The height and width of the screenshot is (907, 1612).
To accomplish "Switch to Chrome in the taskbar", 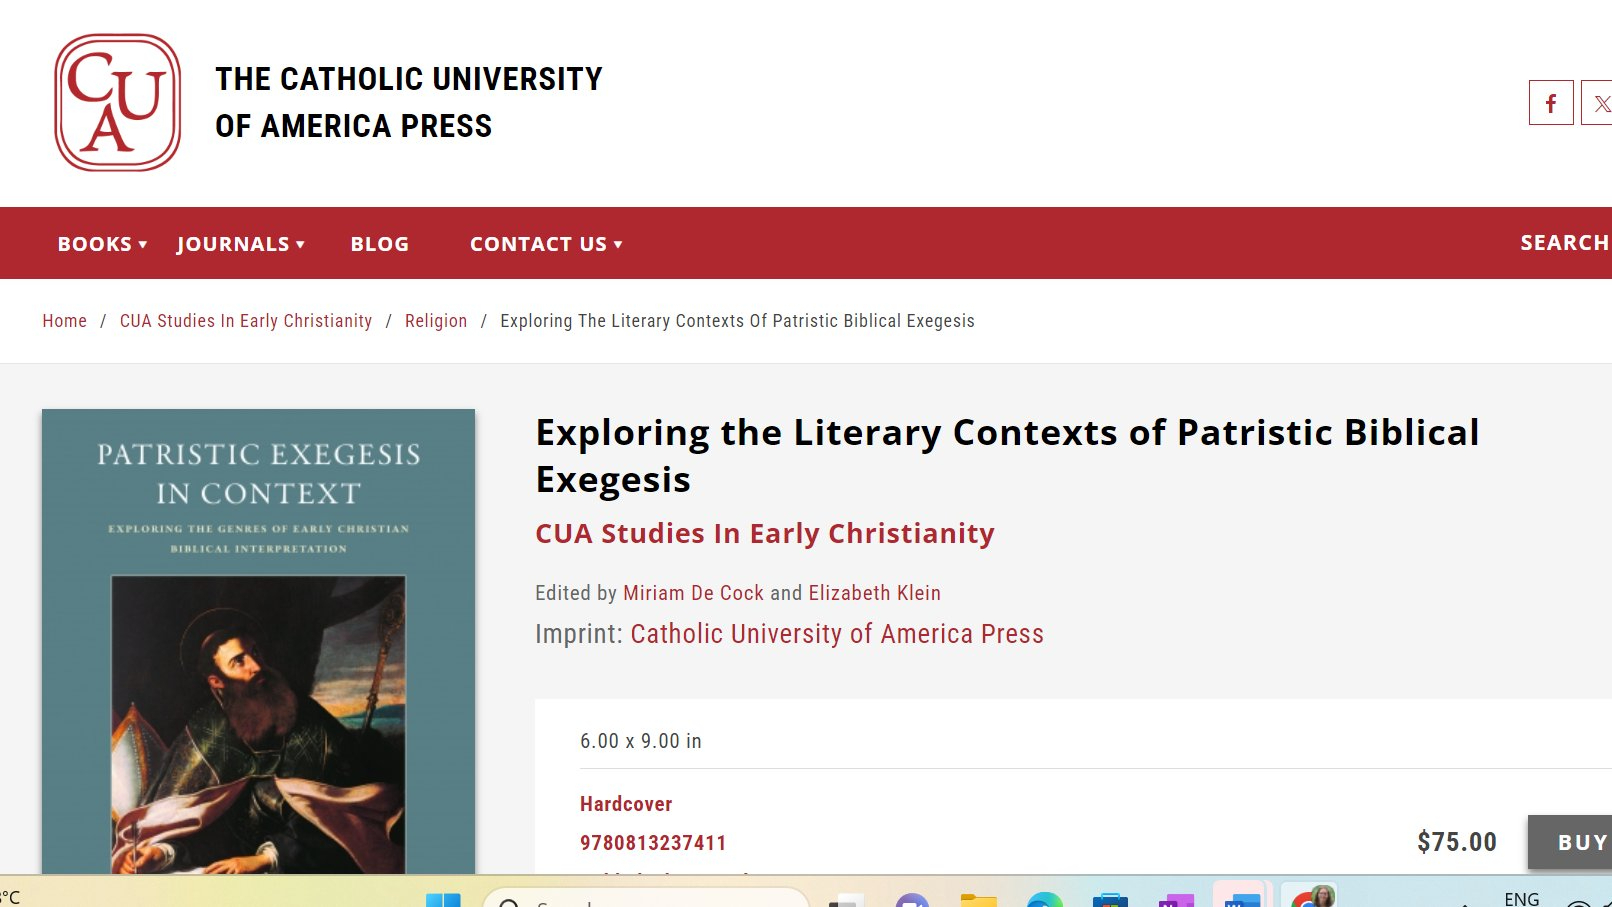I will pyautogui.click(x=1312, y=897).
